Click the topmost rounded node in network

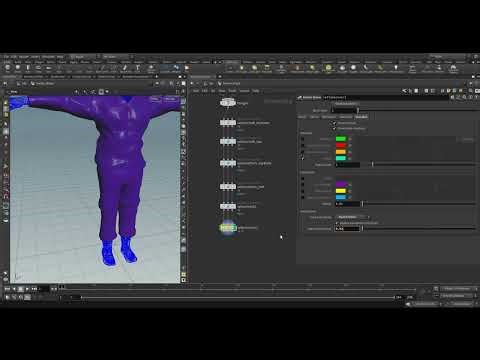click(228, 102)
